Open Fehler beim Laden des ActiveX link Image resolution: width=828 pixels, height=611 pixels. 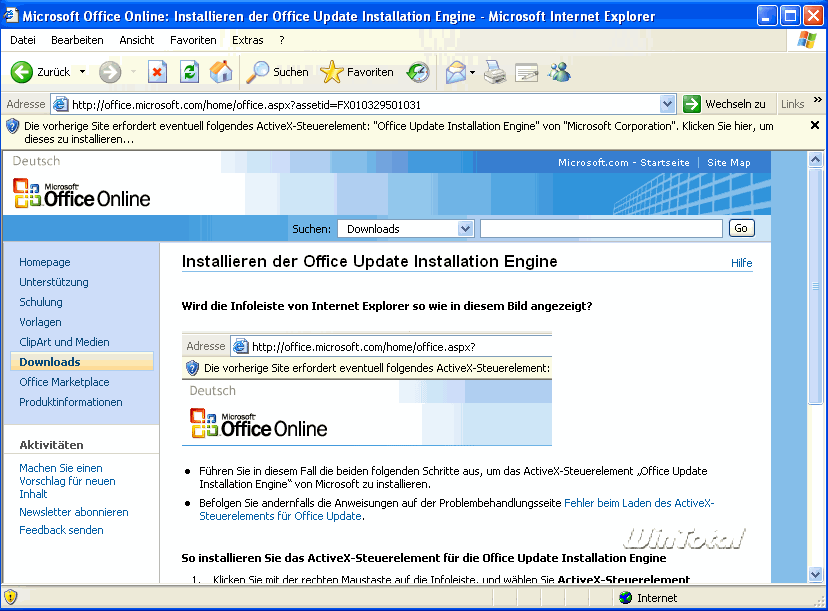click(x=639, y=503)
